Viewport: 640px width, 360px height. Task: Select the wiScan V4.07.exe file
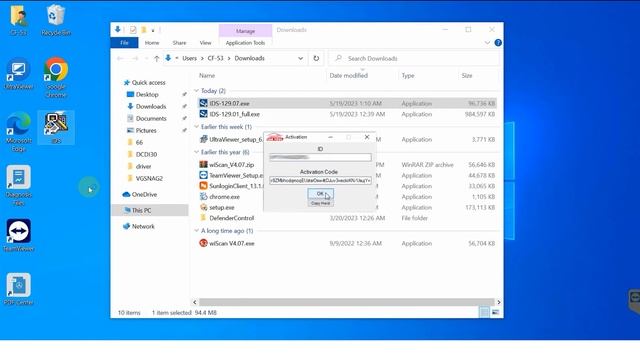347,243
